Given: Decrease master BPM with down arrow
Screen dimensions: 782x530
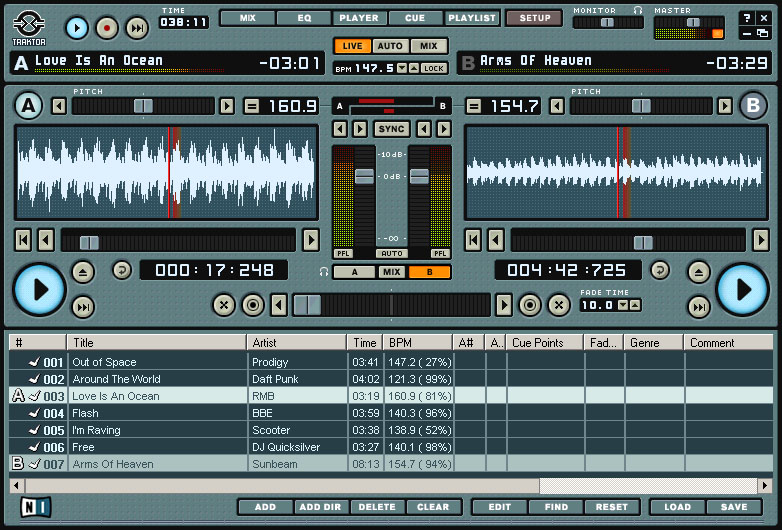Looking at the screenshot, I should pyautogui.click(x=402, y=68).
